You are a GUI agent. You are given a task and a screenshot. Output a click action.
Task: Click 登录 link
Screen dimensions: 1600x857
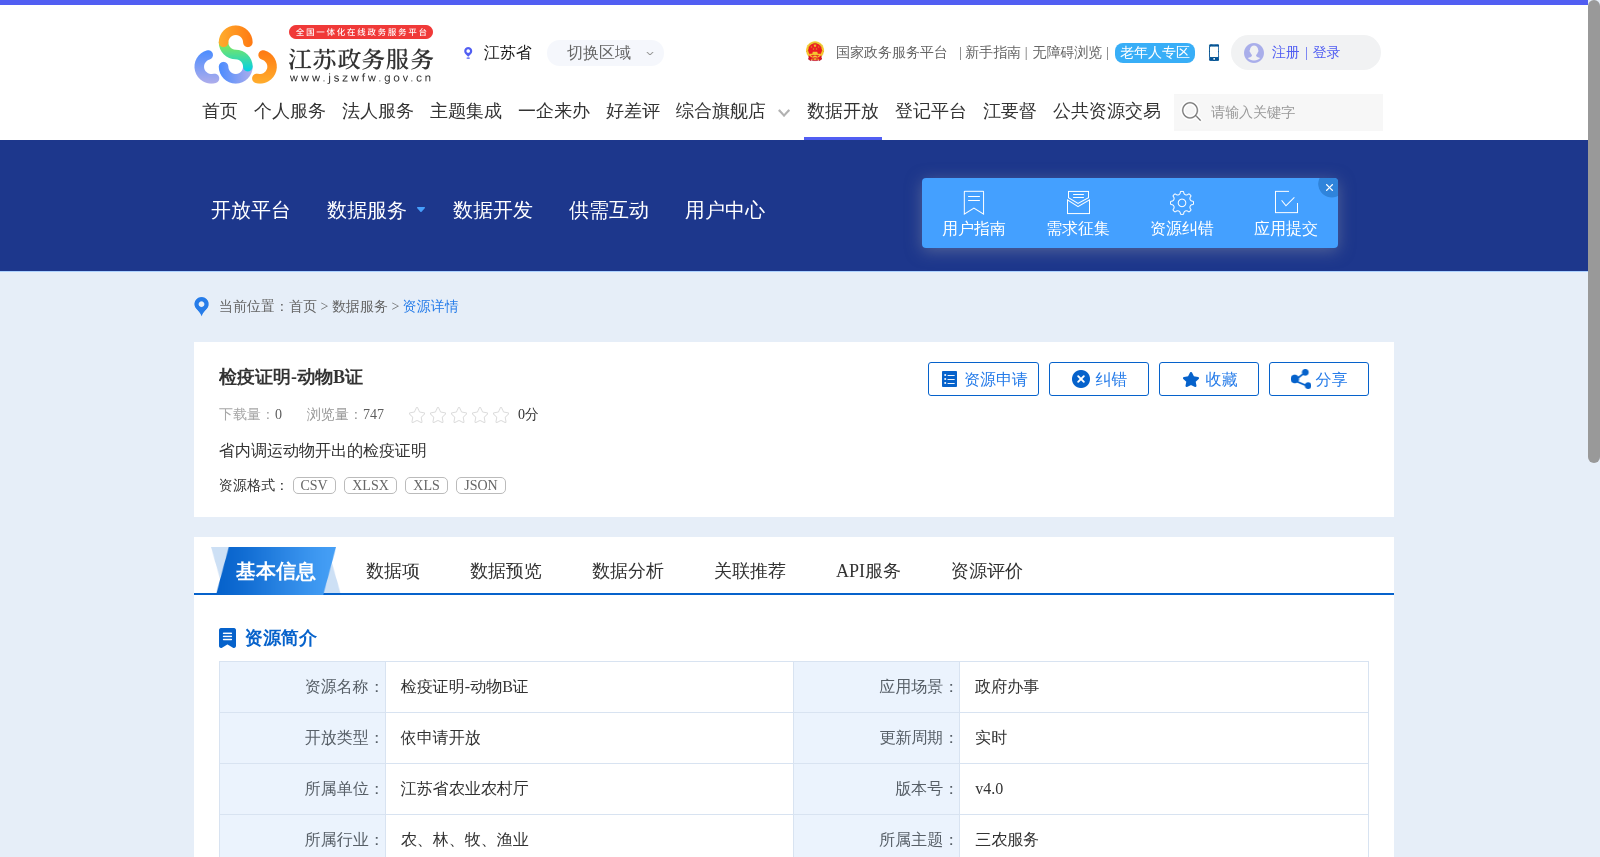coord(1326,53)
